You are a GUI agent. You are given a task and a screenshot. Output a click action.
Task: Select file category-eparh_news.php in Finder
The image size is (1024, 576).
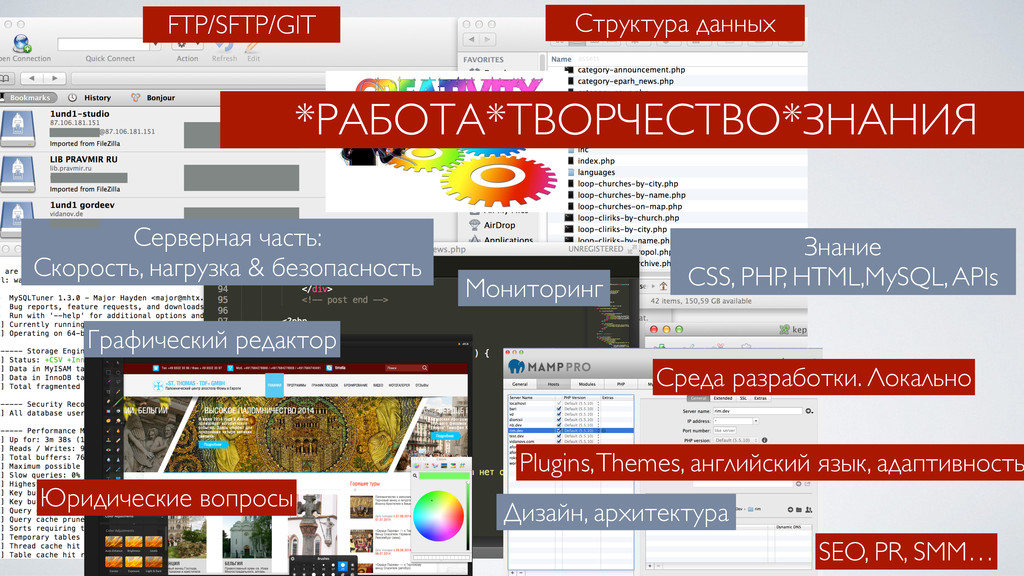pyautogui.click(x=625, y=81)
